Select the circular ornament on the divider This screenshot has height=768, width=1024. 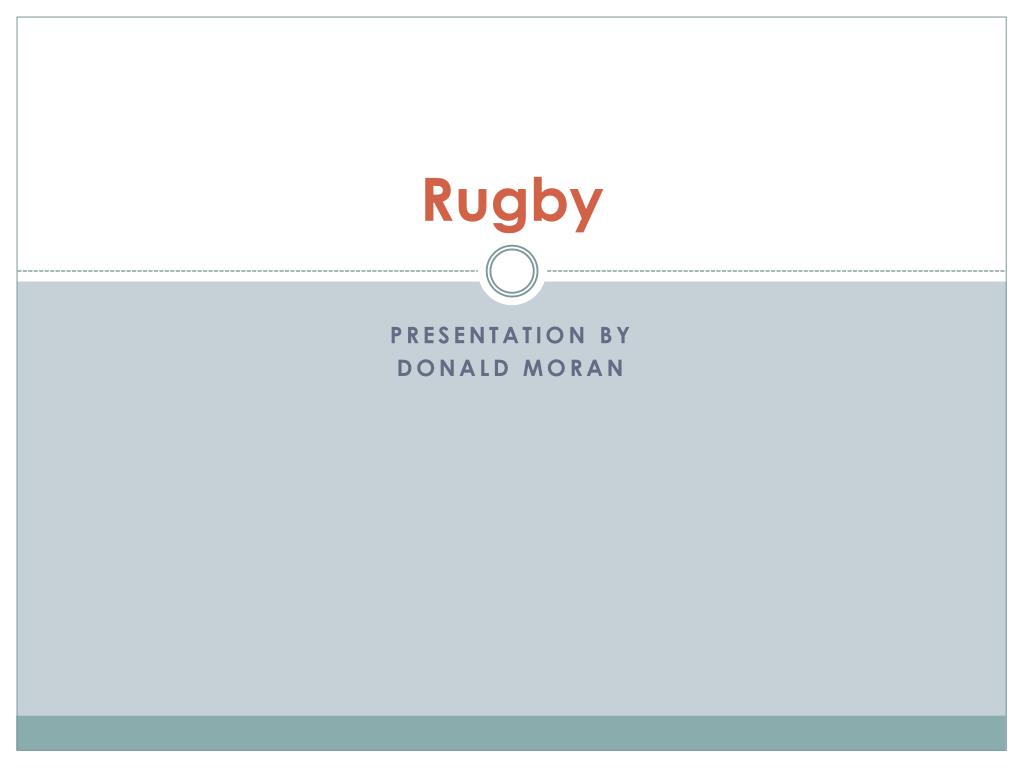tap(512, 271)
